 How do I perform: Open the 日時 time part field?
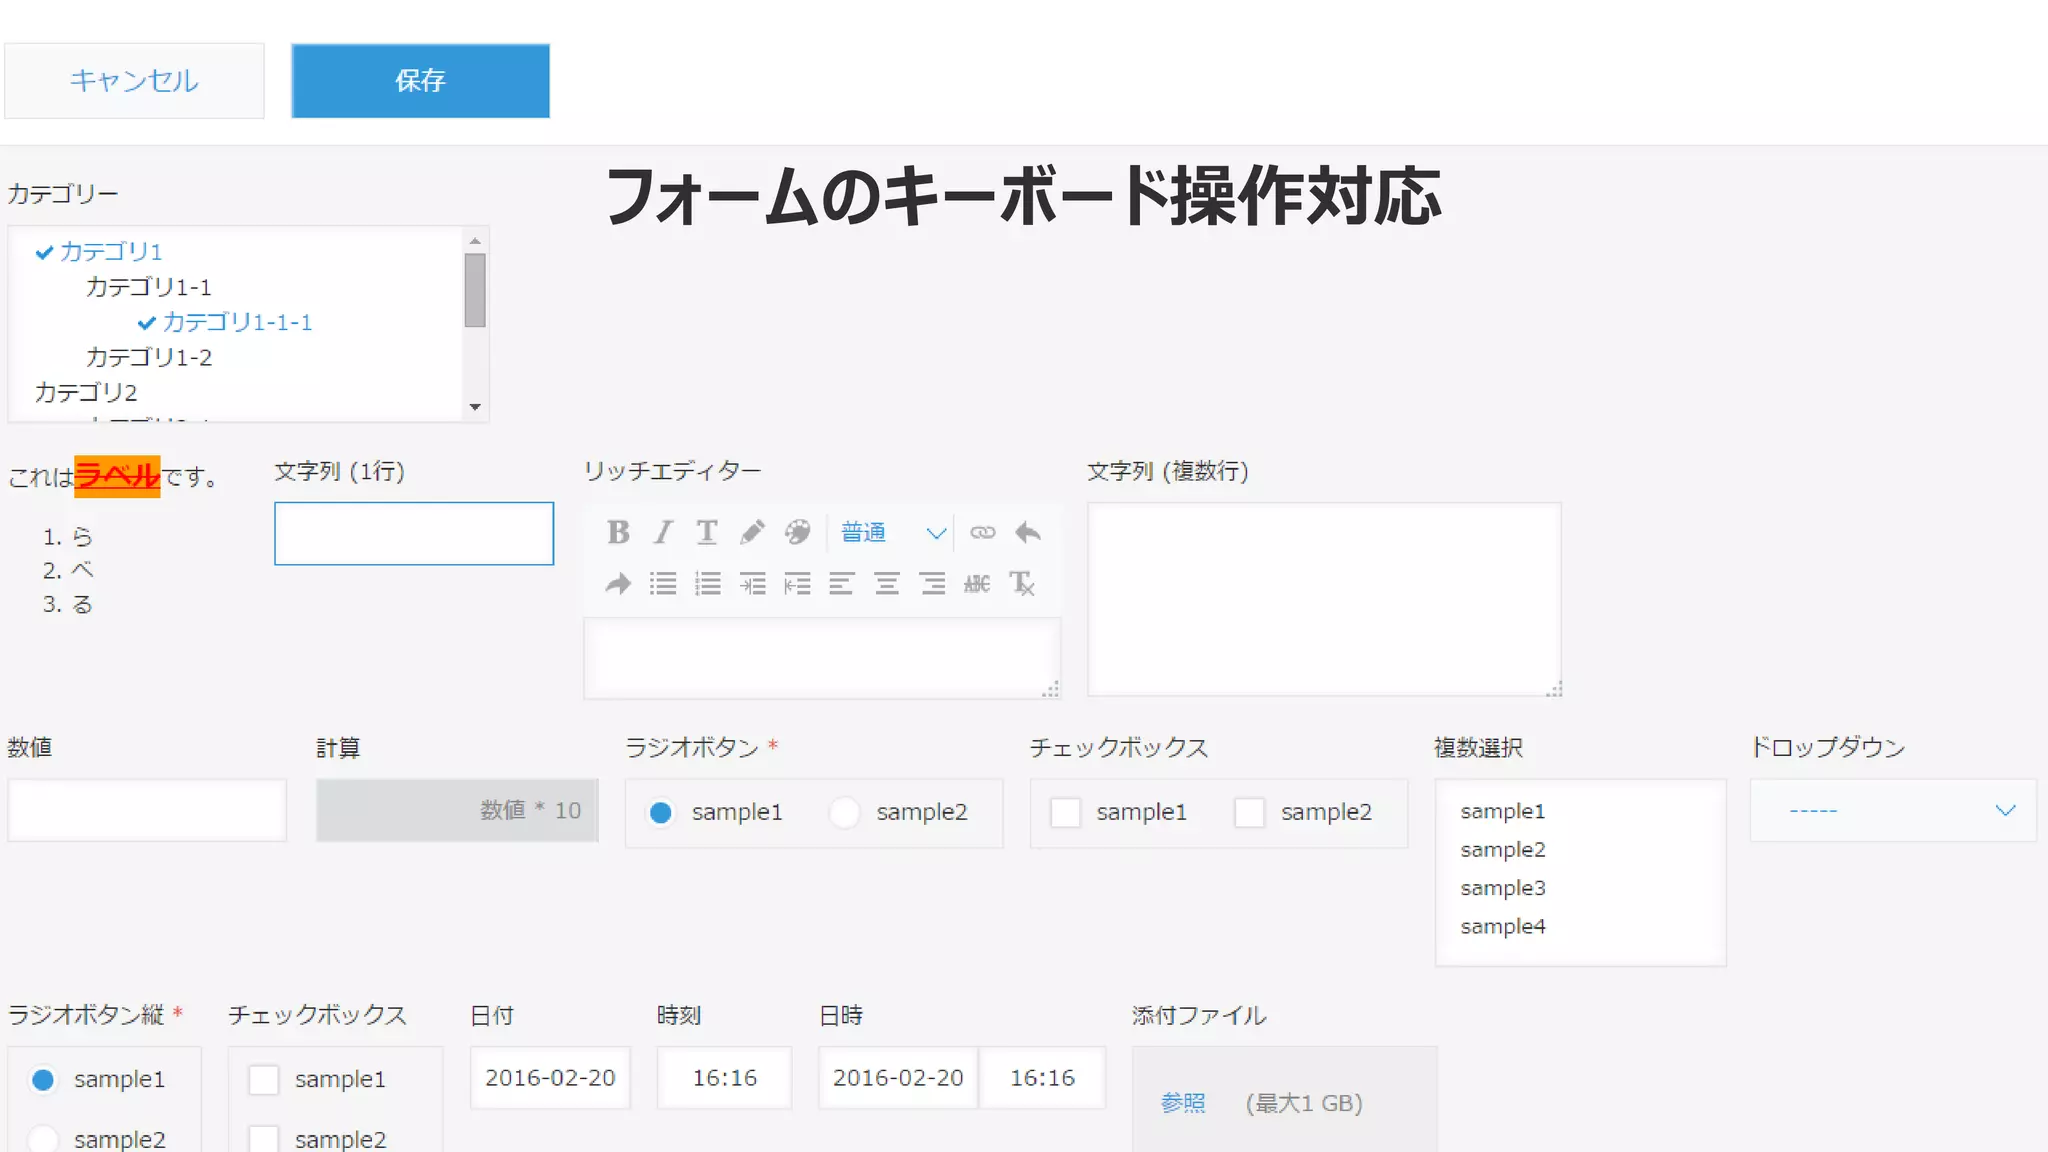click(1042, 1078)
